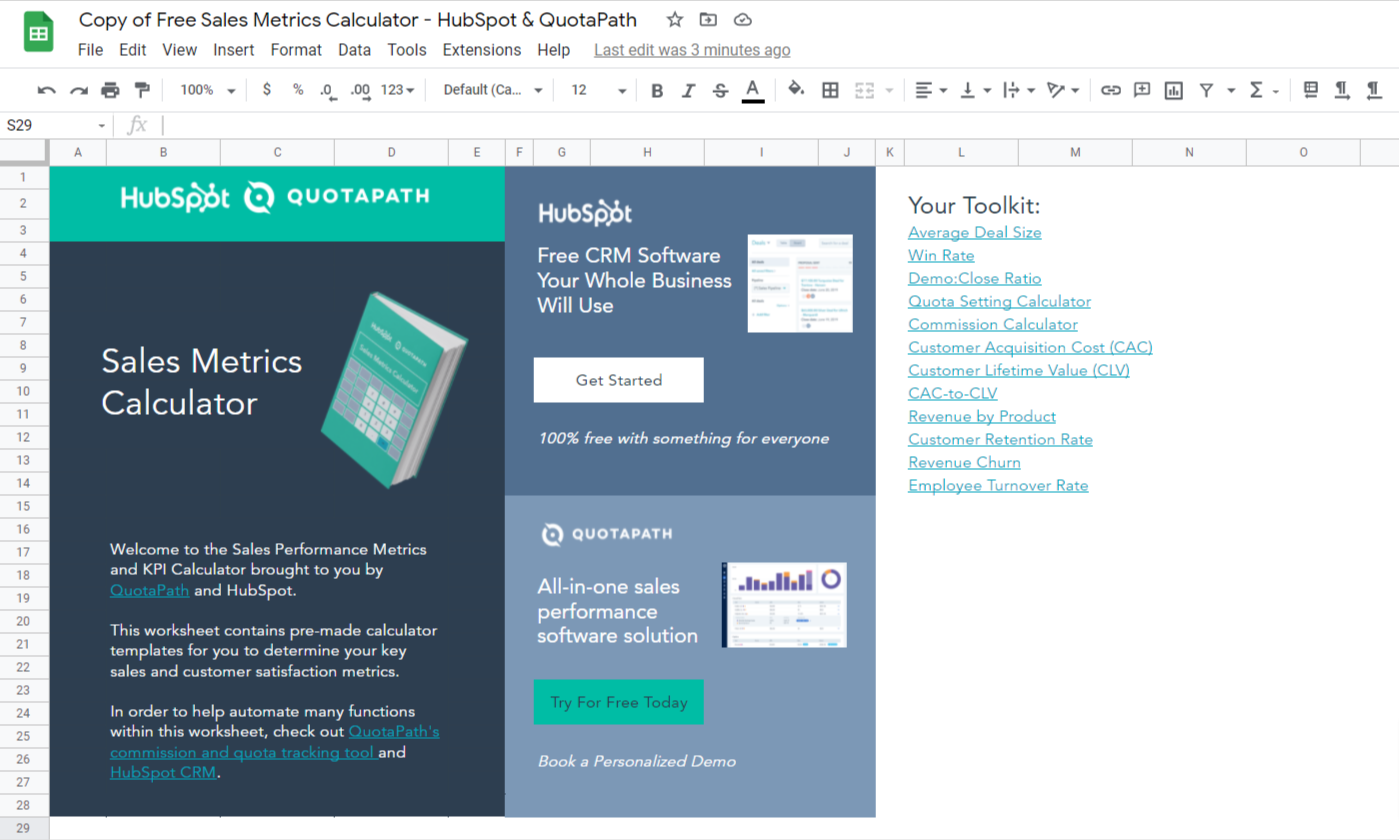Screen dimensions: 1399x840
Task: Click the HubSpot CRM link
Action: click(163, 772)
